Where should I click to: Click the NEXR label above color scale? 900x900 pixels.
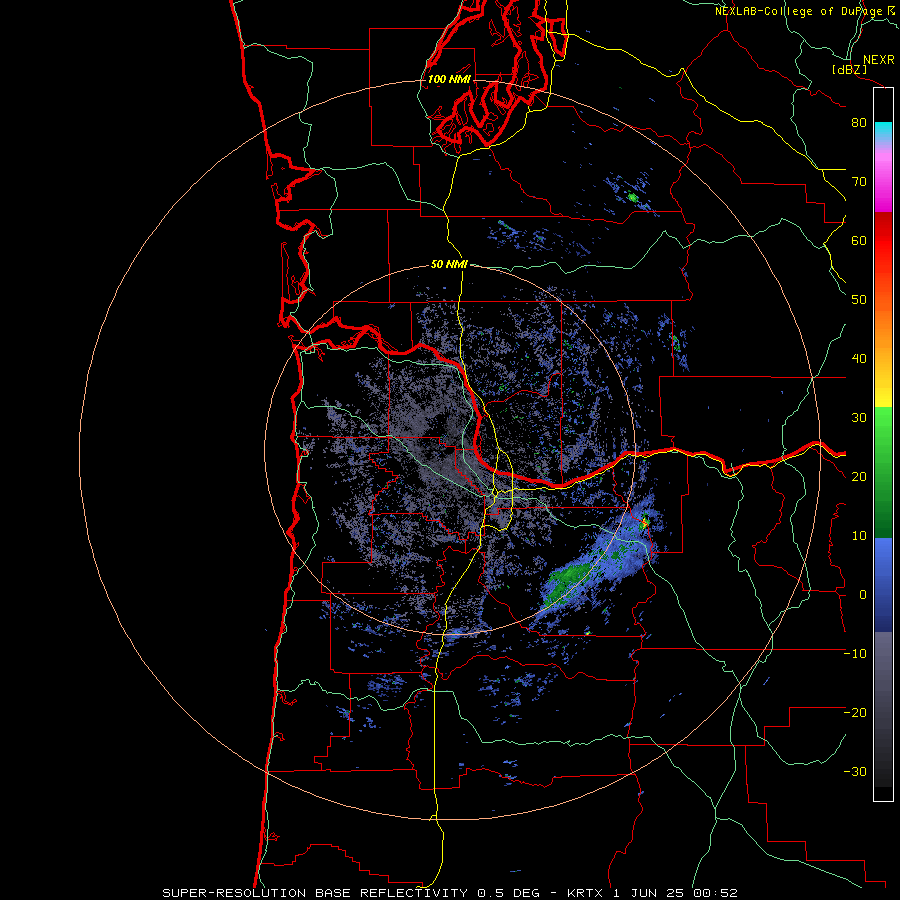click(x=879, y=60)
